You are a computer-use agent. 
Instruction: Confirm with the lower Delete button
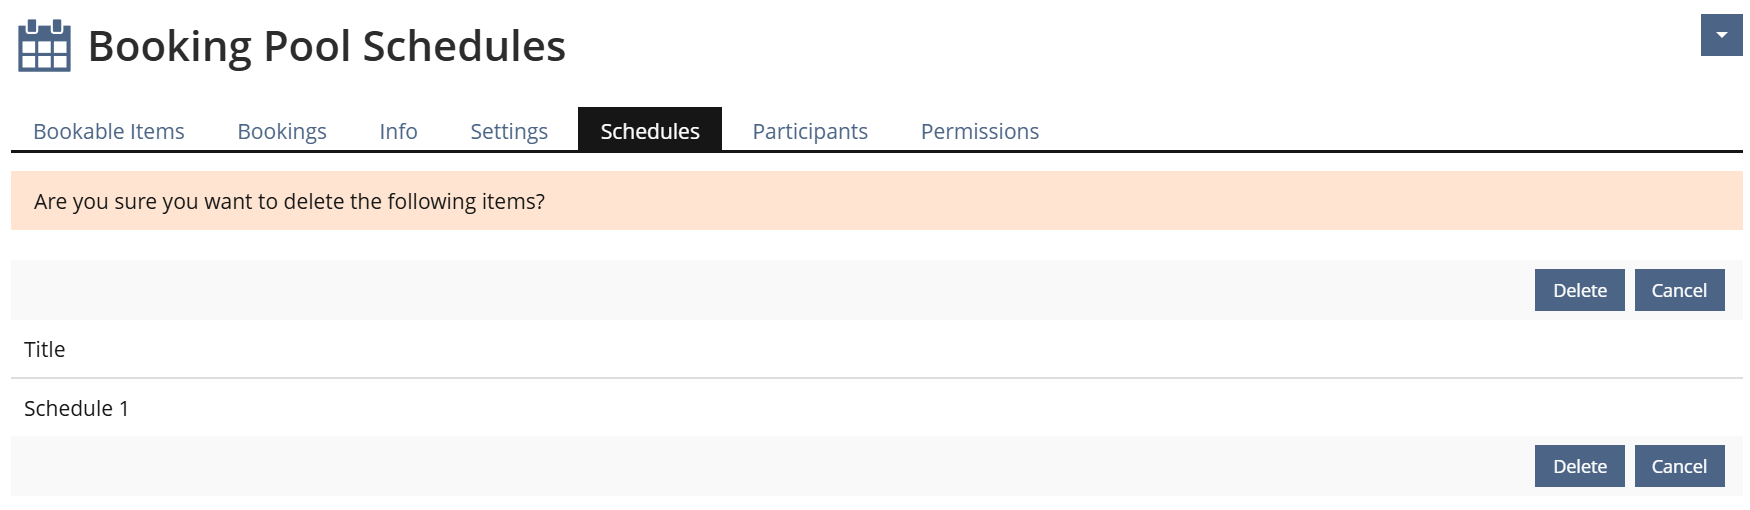pyautogui.click(x=1579, y=466)
